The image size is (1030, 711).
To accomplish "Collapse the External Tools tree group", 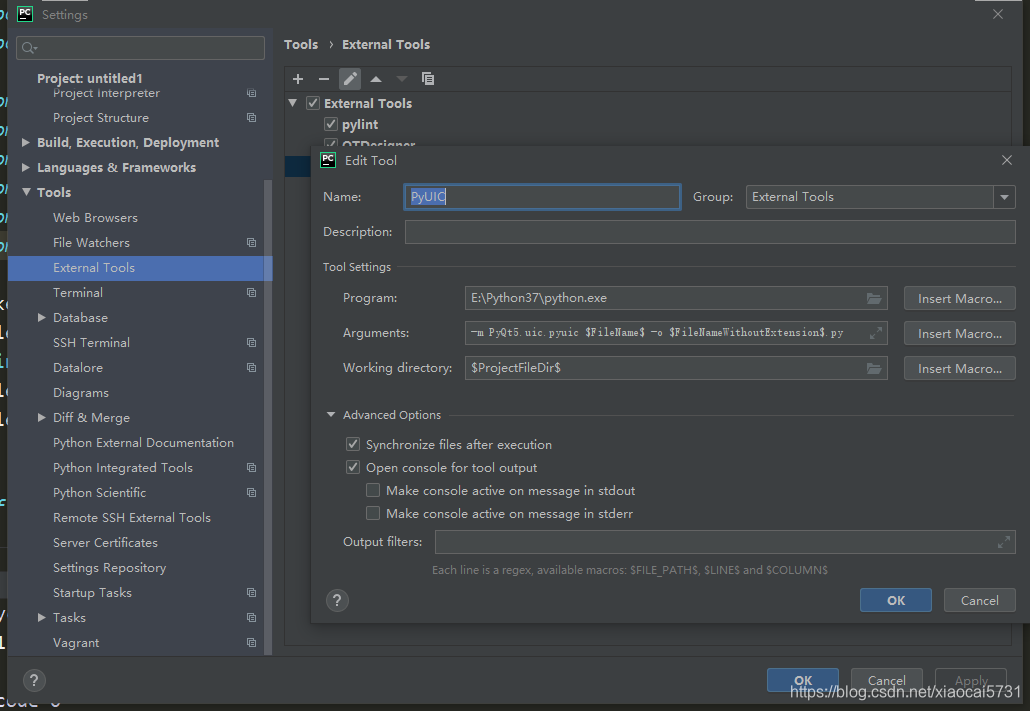I will click(x=293, y=103).
